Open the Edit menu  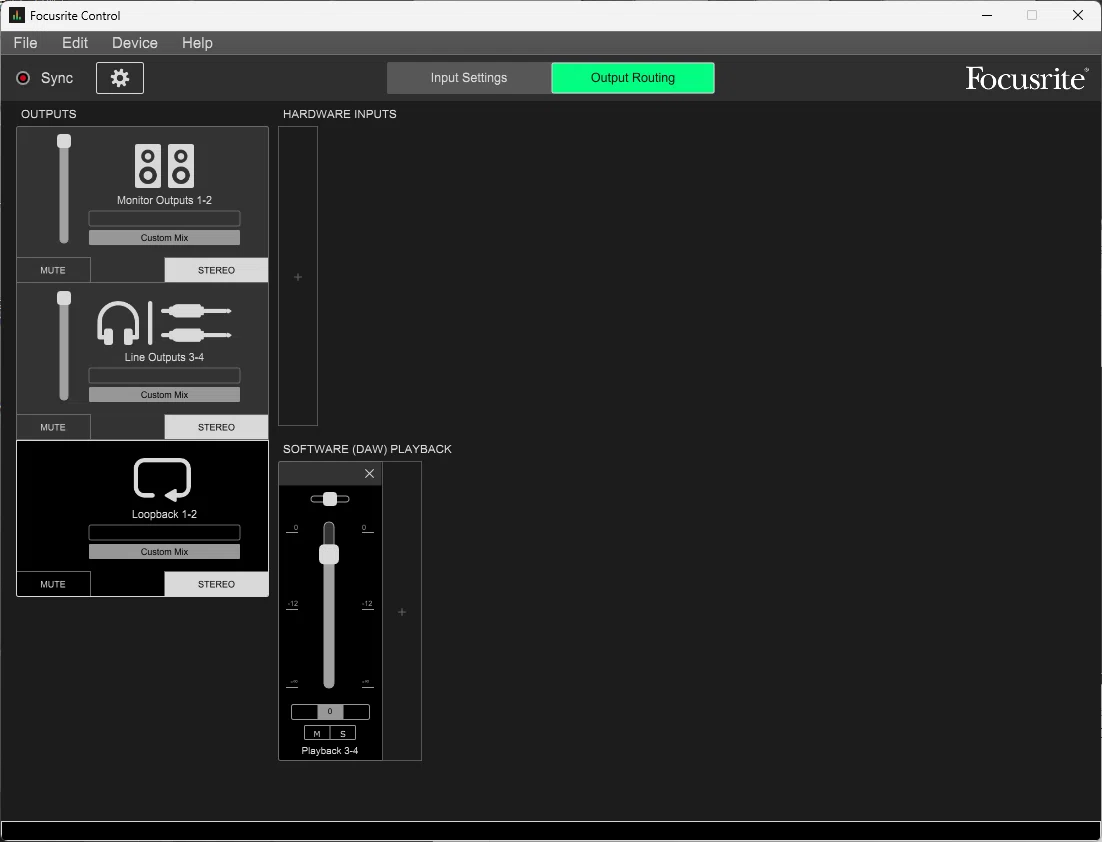tap(74, 43)
